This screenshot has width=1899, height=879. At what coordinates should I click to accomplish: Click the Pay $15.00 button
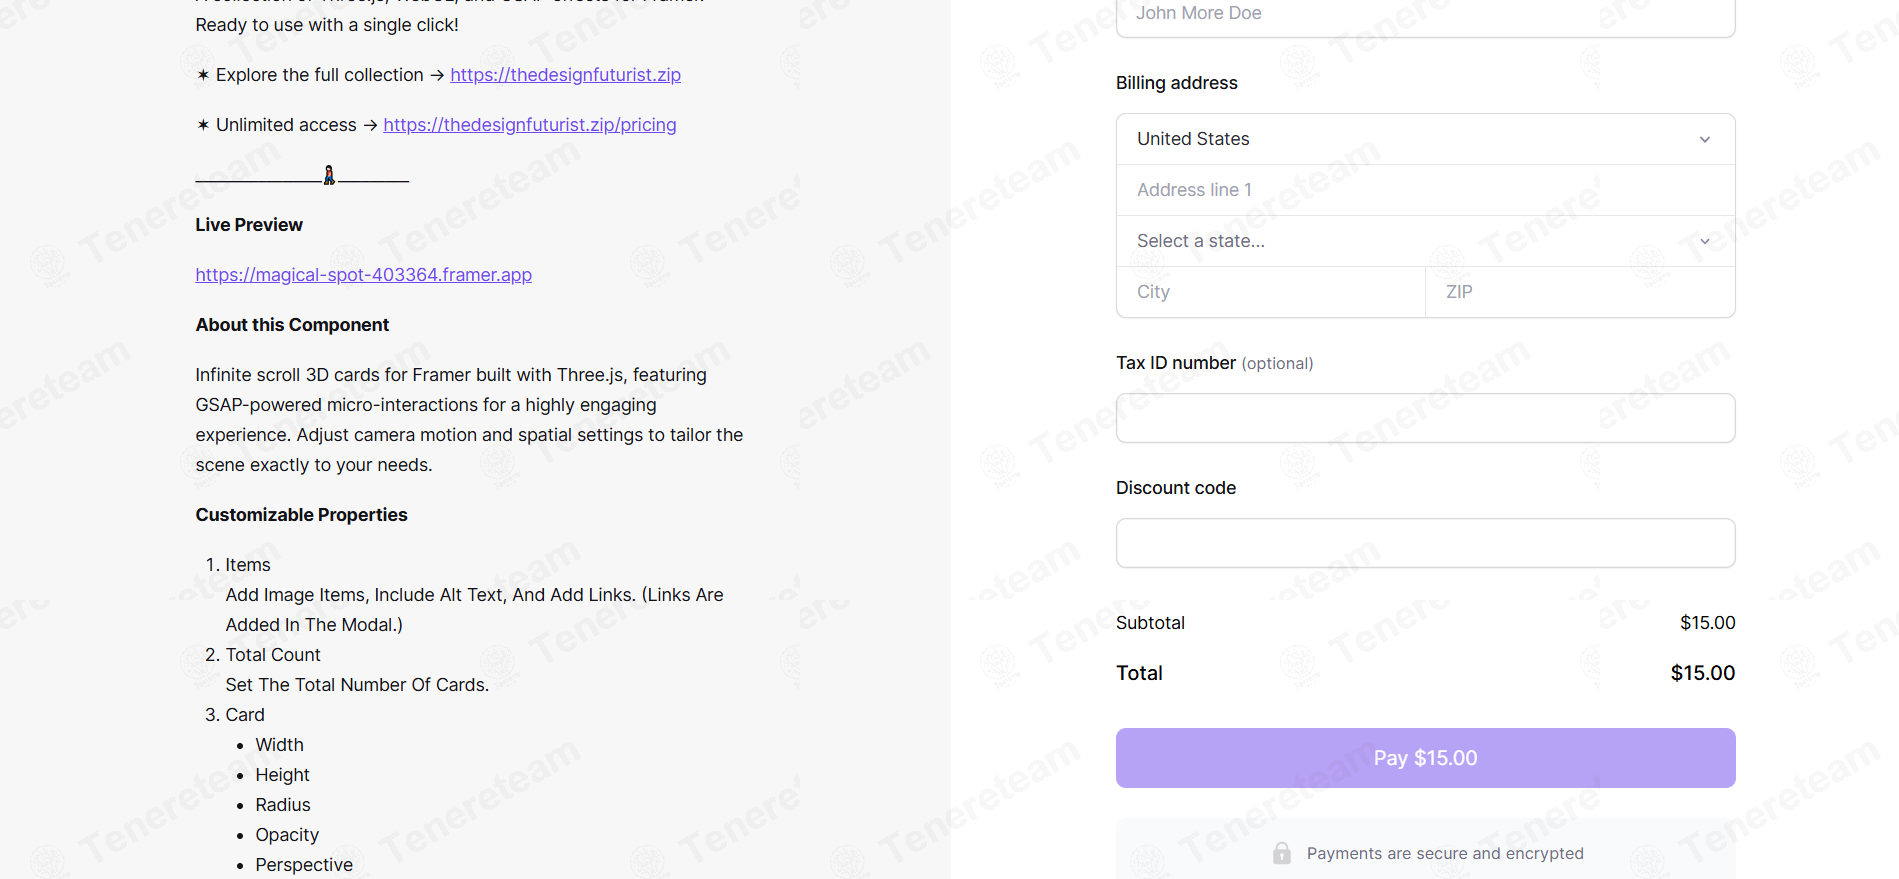coord(1425,758)
